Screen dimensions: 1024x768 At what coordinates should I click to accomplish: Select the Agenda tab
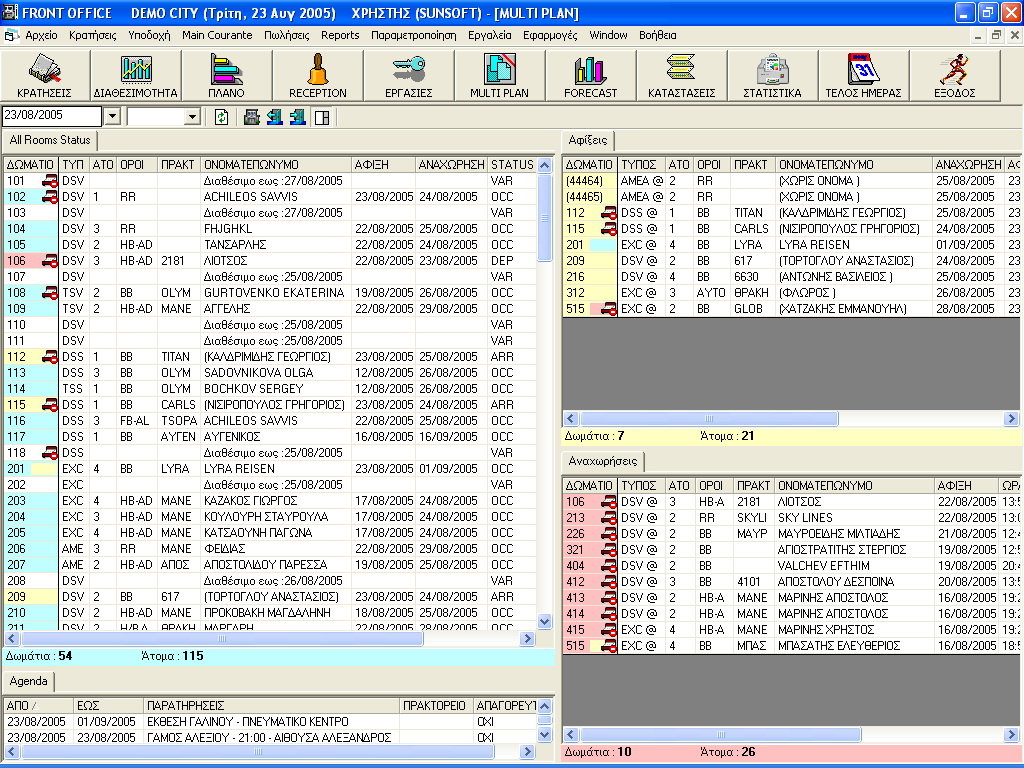28,681
